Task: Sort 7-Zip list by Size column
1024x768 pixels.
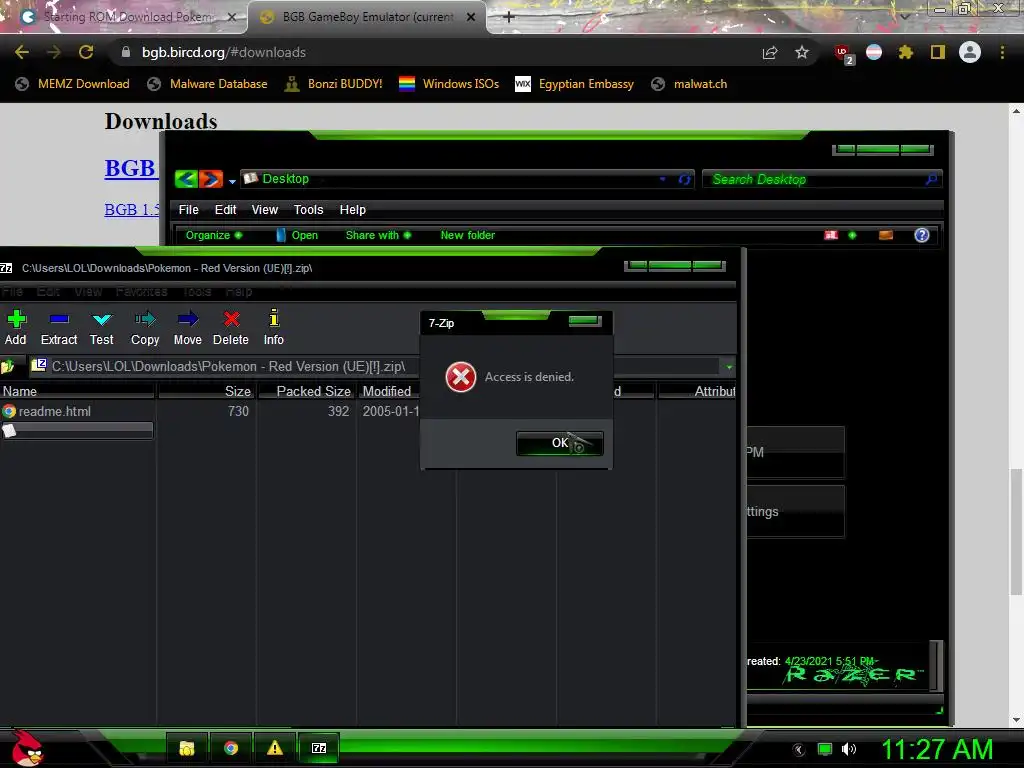Action: pyautogui.click(x=206, y=391)
